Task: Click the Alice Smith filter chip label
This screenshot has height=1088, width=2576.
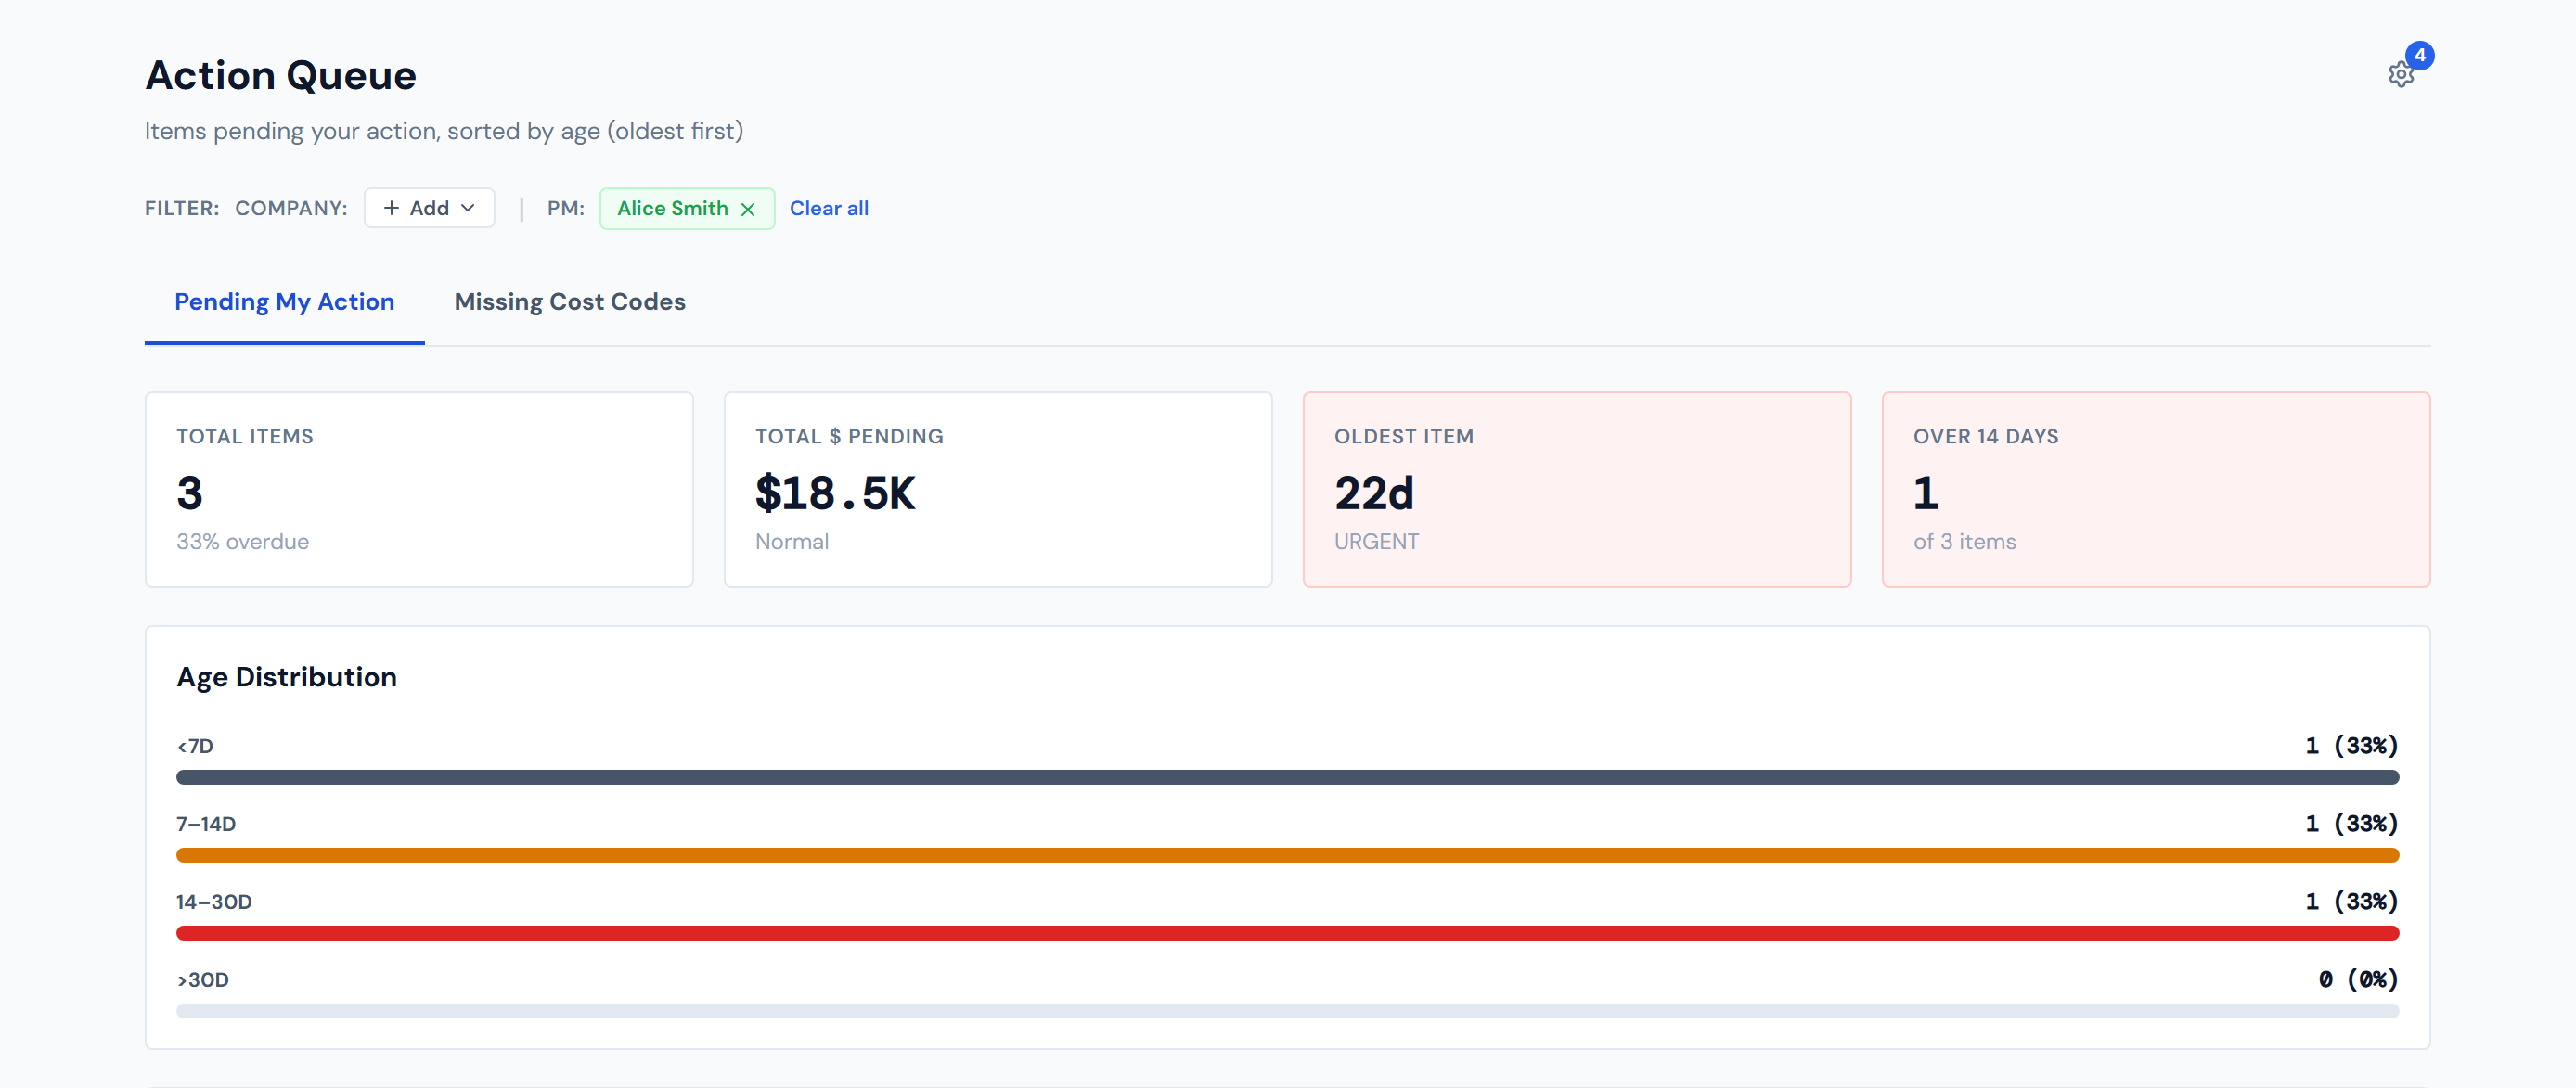Action: 672,208
